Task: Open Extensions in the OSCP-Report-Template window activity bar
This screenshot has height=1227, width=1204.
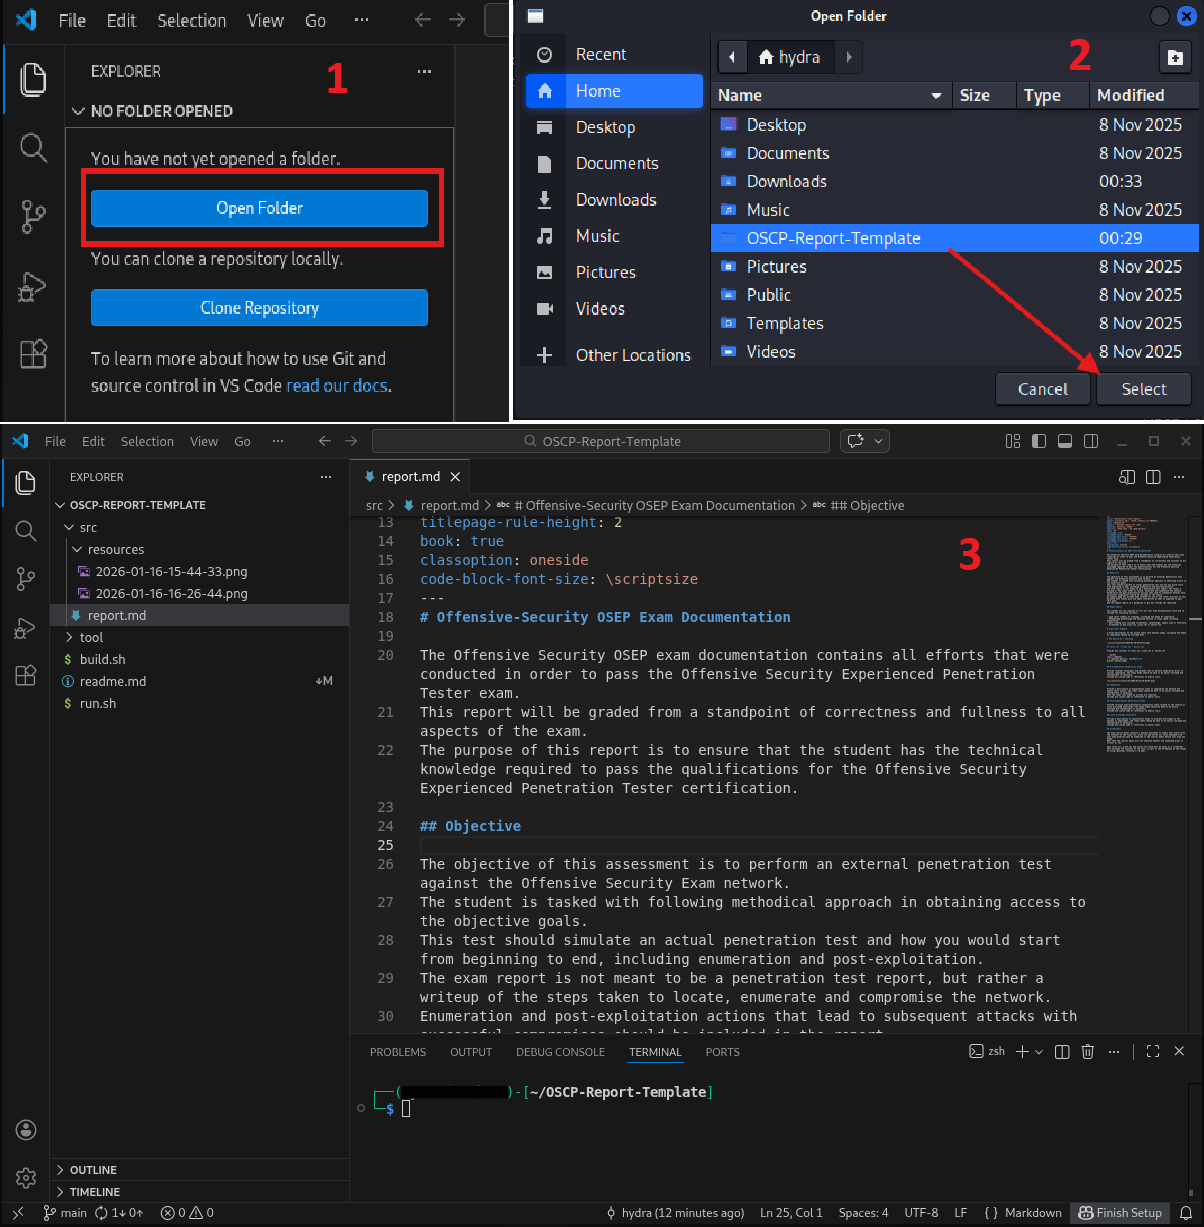Action: pyautogui.click(x=25, y=675)
